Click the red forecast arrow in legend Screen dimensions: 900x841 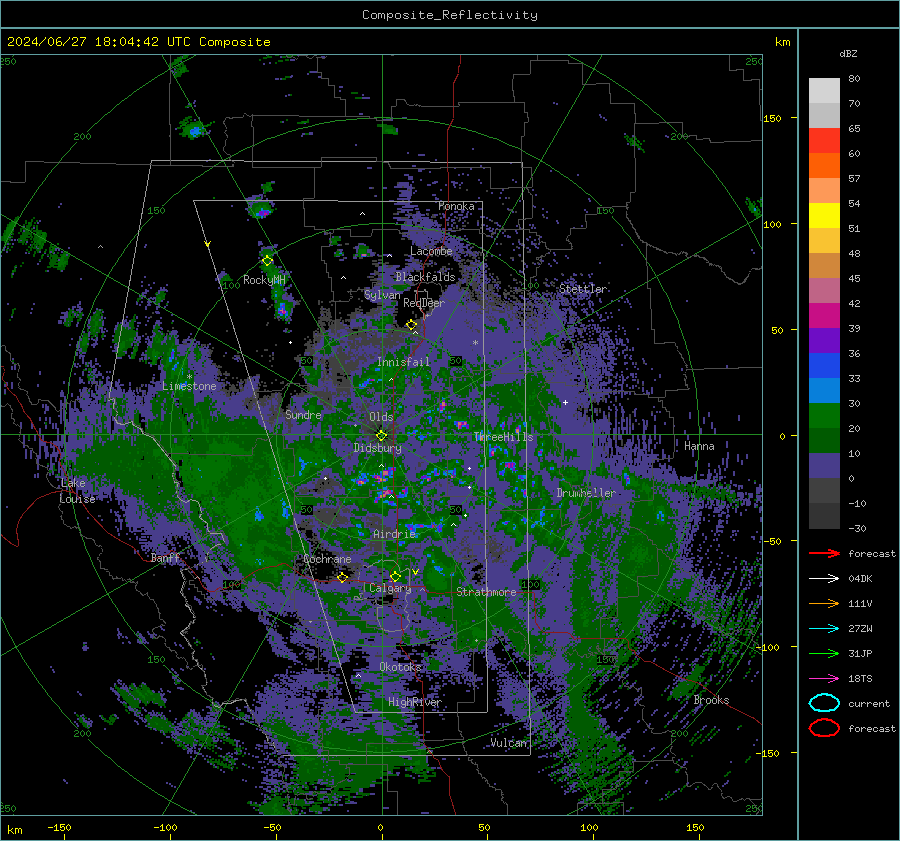[x=824, y=553]
